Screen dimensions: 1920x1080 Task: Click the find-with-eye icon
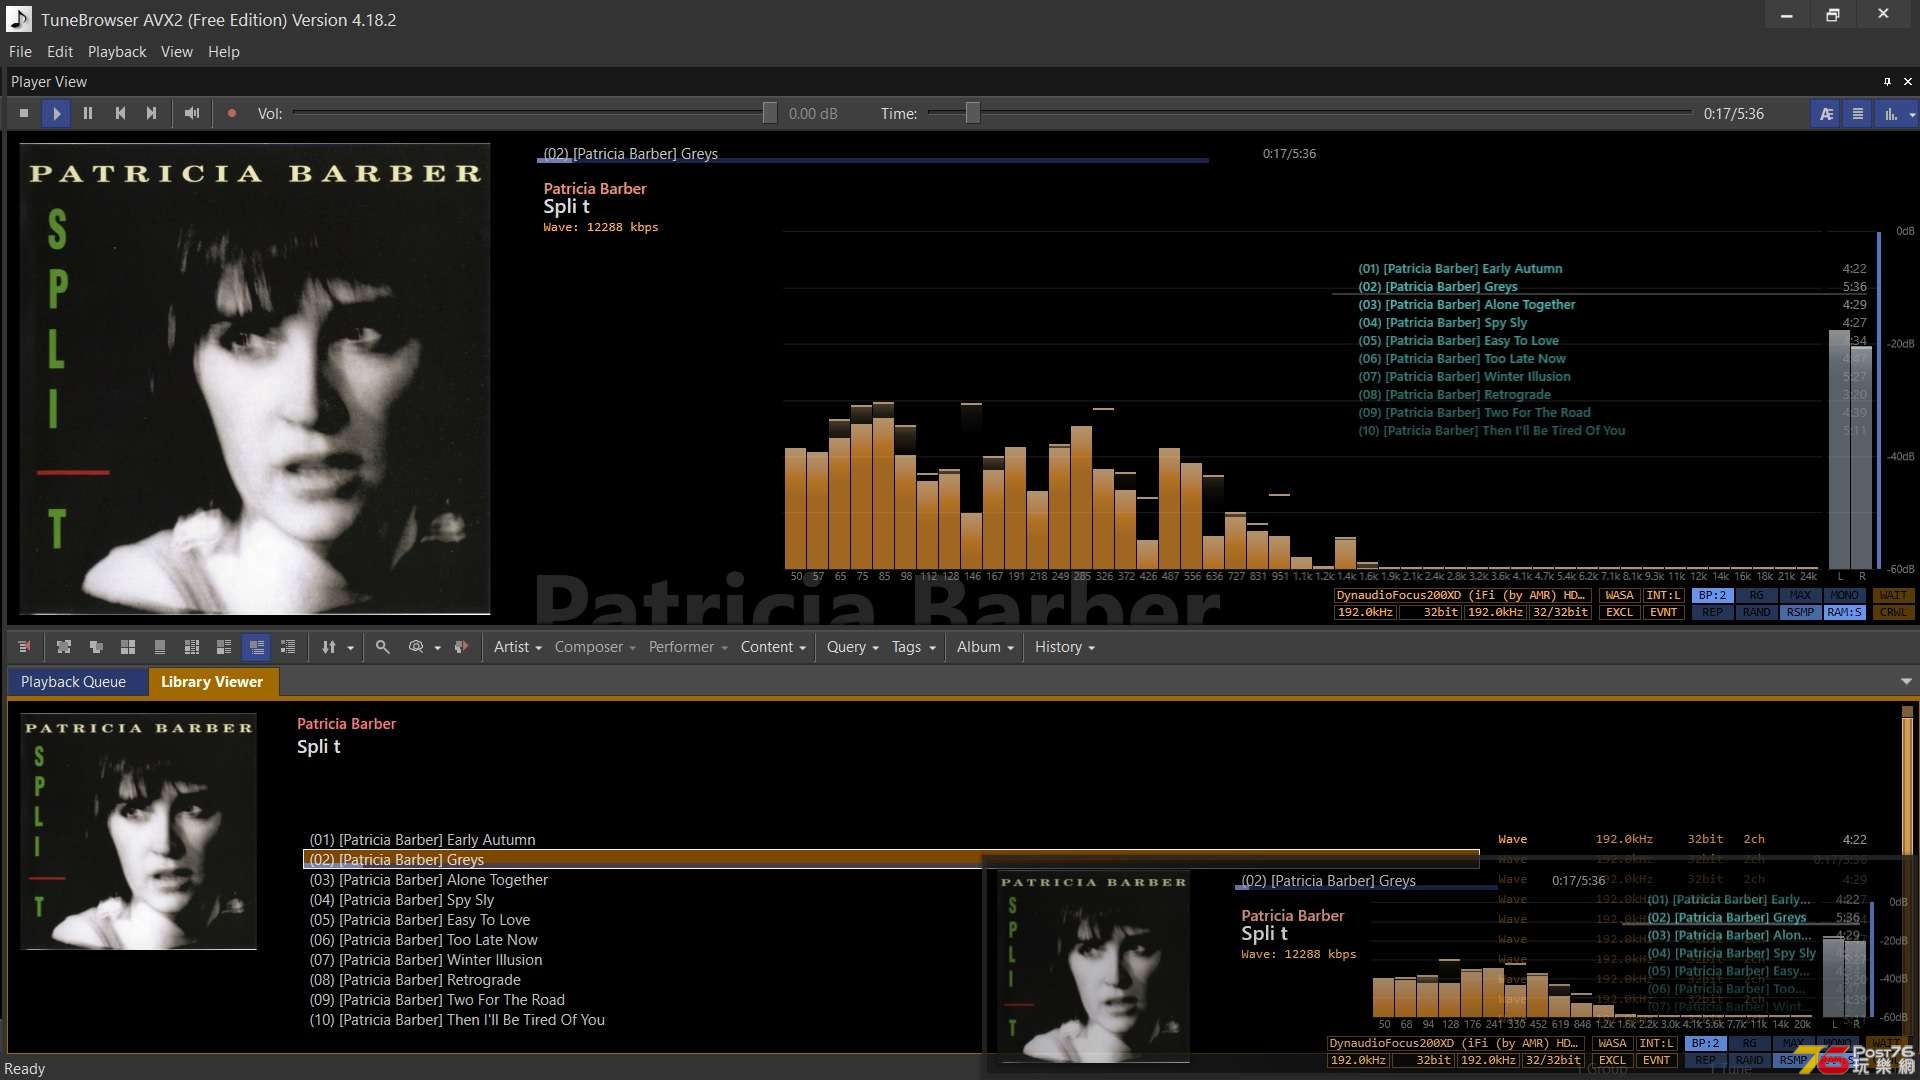tap(416, 647)
